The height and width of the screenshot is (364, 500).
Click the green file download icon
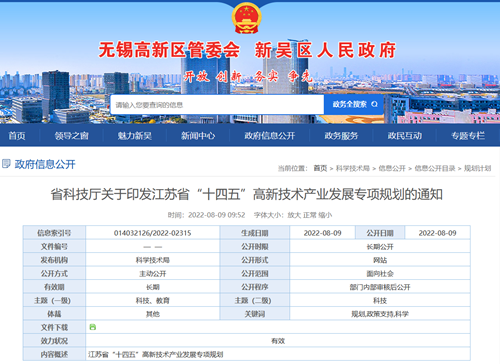coord(93,327)
